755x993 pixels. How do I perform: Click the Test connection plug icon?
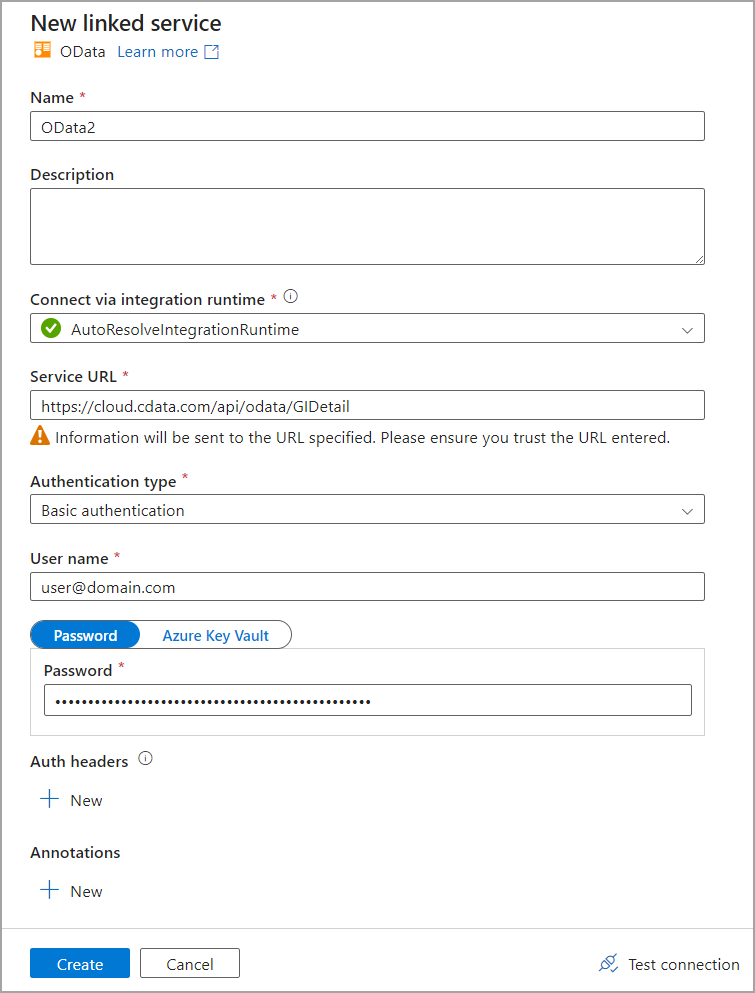coord(608,963)
